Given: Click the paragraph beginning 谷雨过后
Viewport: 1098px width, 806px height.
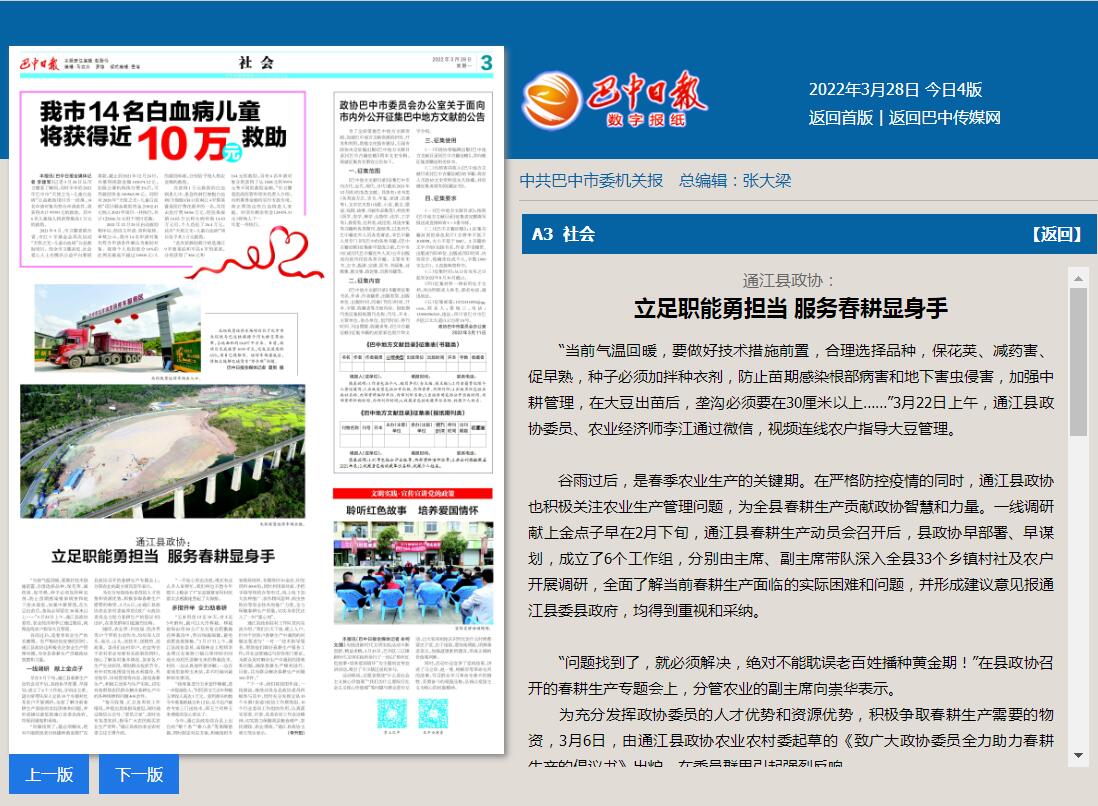Looking at the screenshot, I should 791,546.
